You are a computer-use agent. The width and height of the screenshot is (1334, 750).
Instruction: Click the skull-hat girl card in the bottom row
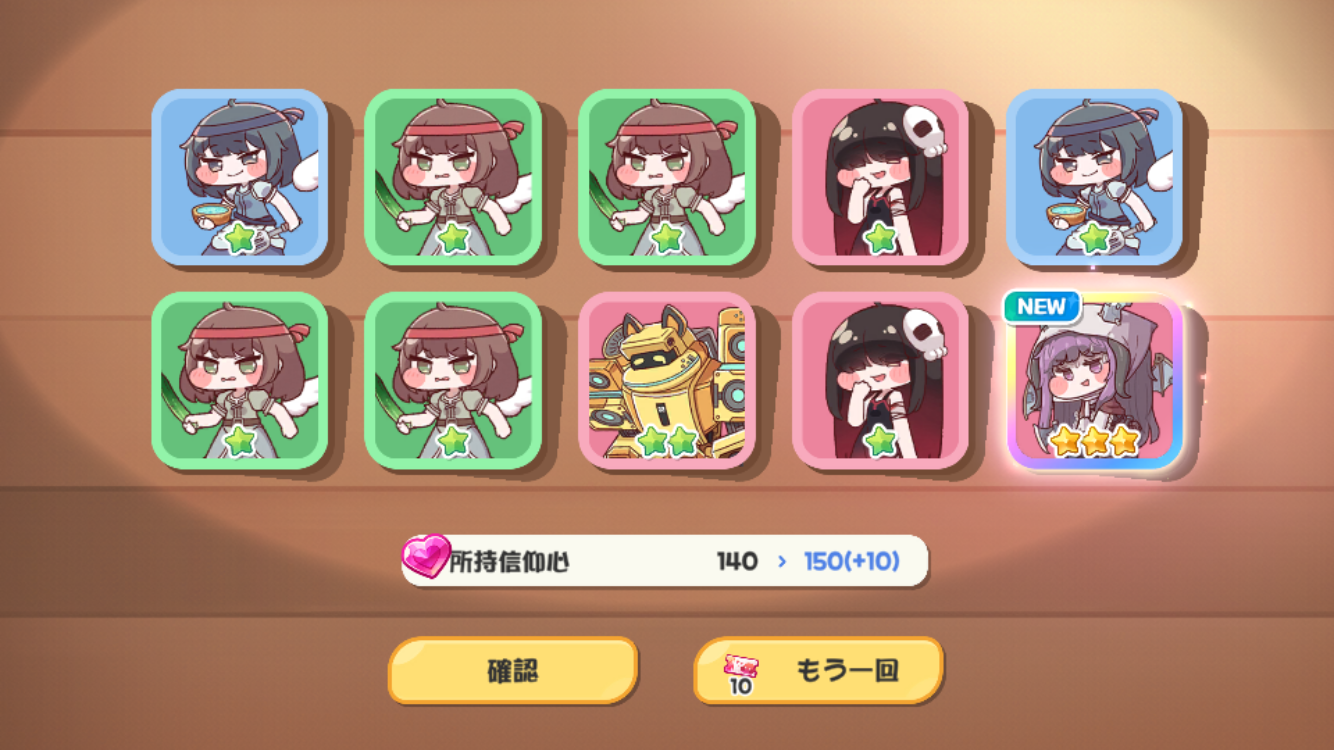coord(880,381)
